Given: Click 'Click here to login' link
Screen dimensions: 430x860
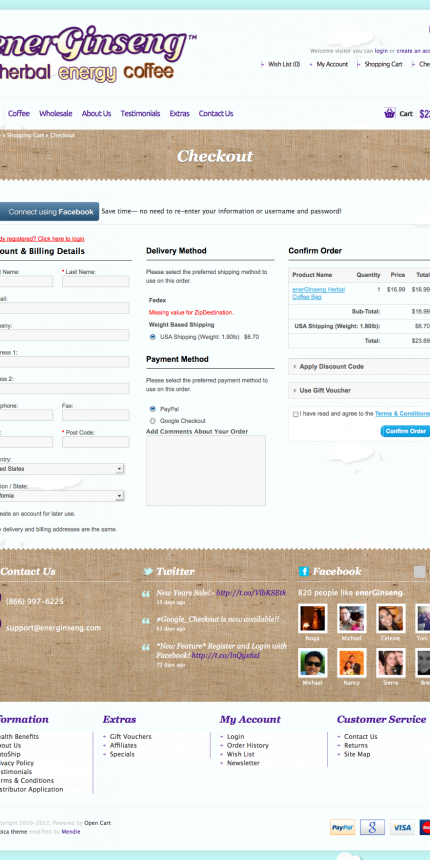Looking at the screenshot, I should coord(61,239).
